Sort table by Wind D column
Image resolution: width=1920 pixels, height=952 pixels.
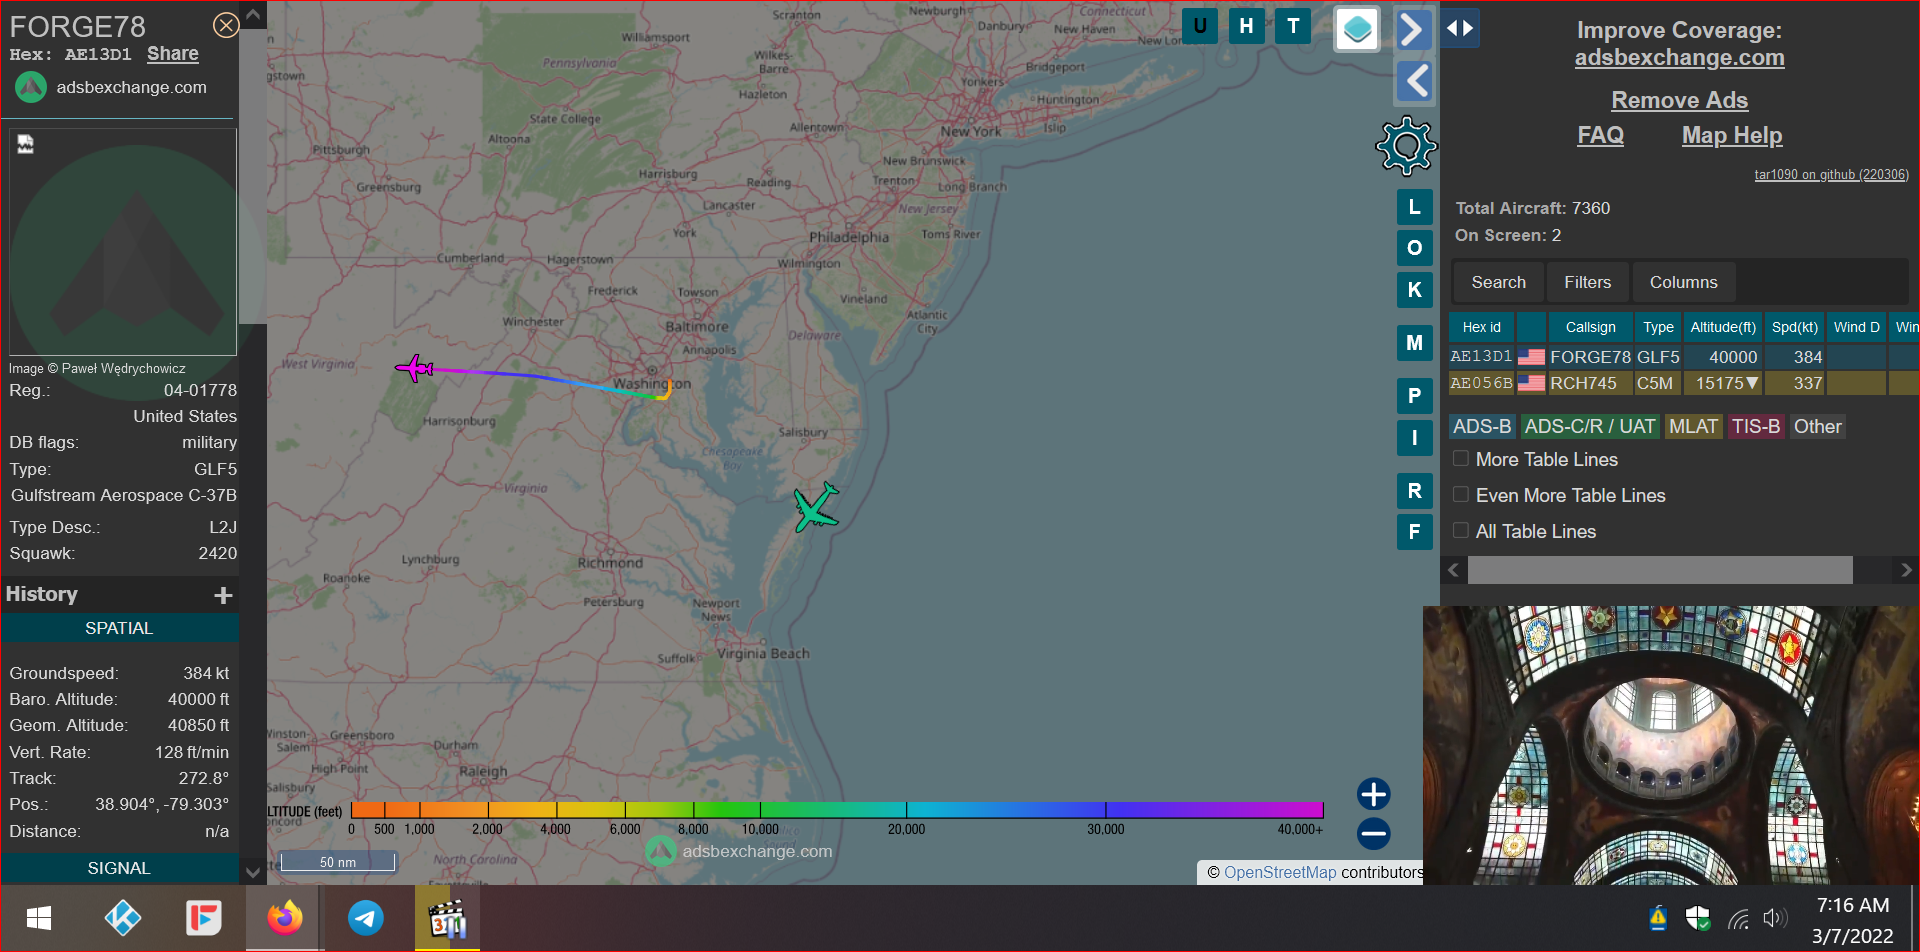coord(1857,327)
